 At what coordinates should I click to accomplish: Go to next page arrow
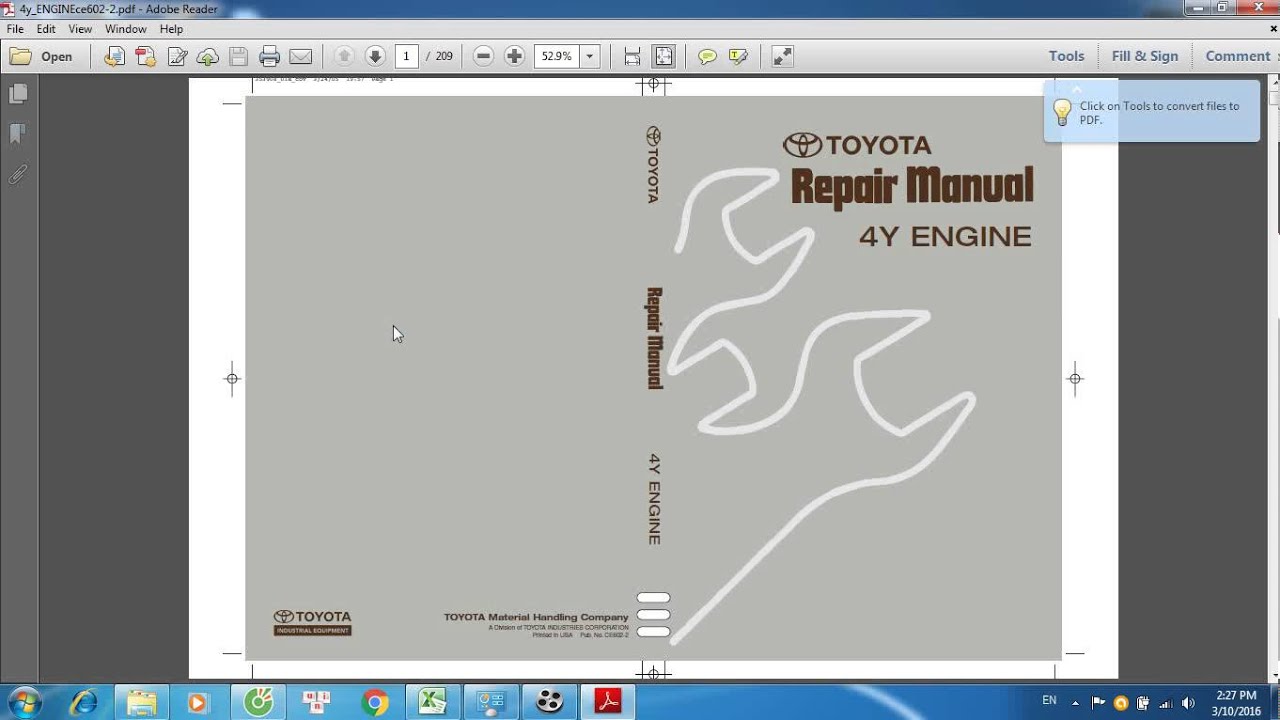pyautogui.click(x=375, y=56)
